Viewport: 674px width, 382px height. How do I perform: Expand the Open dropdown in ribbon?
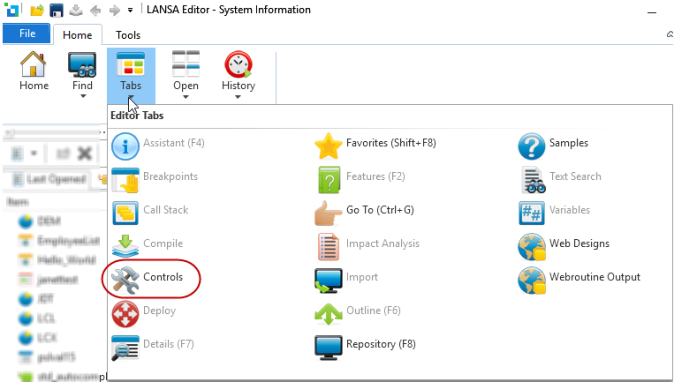coord(186,97)
